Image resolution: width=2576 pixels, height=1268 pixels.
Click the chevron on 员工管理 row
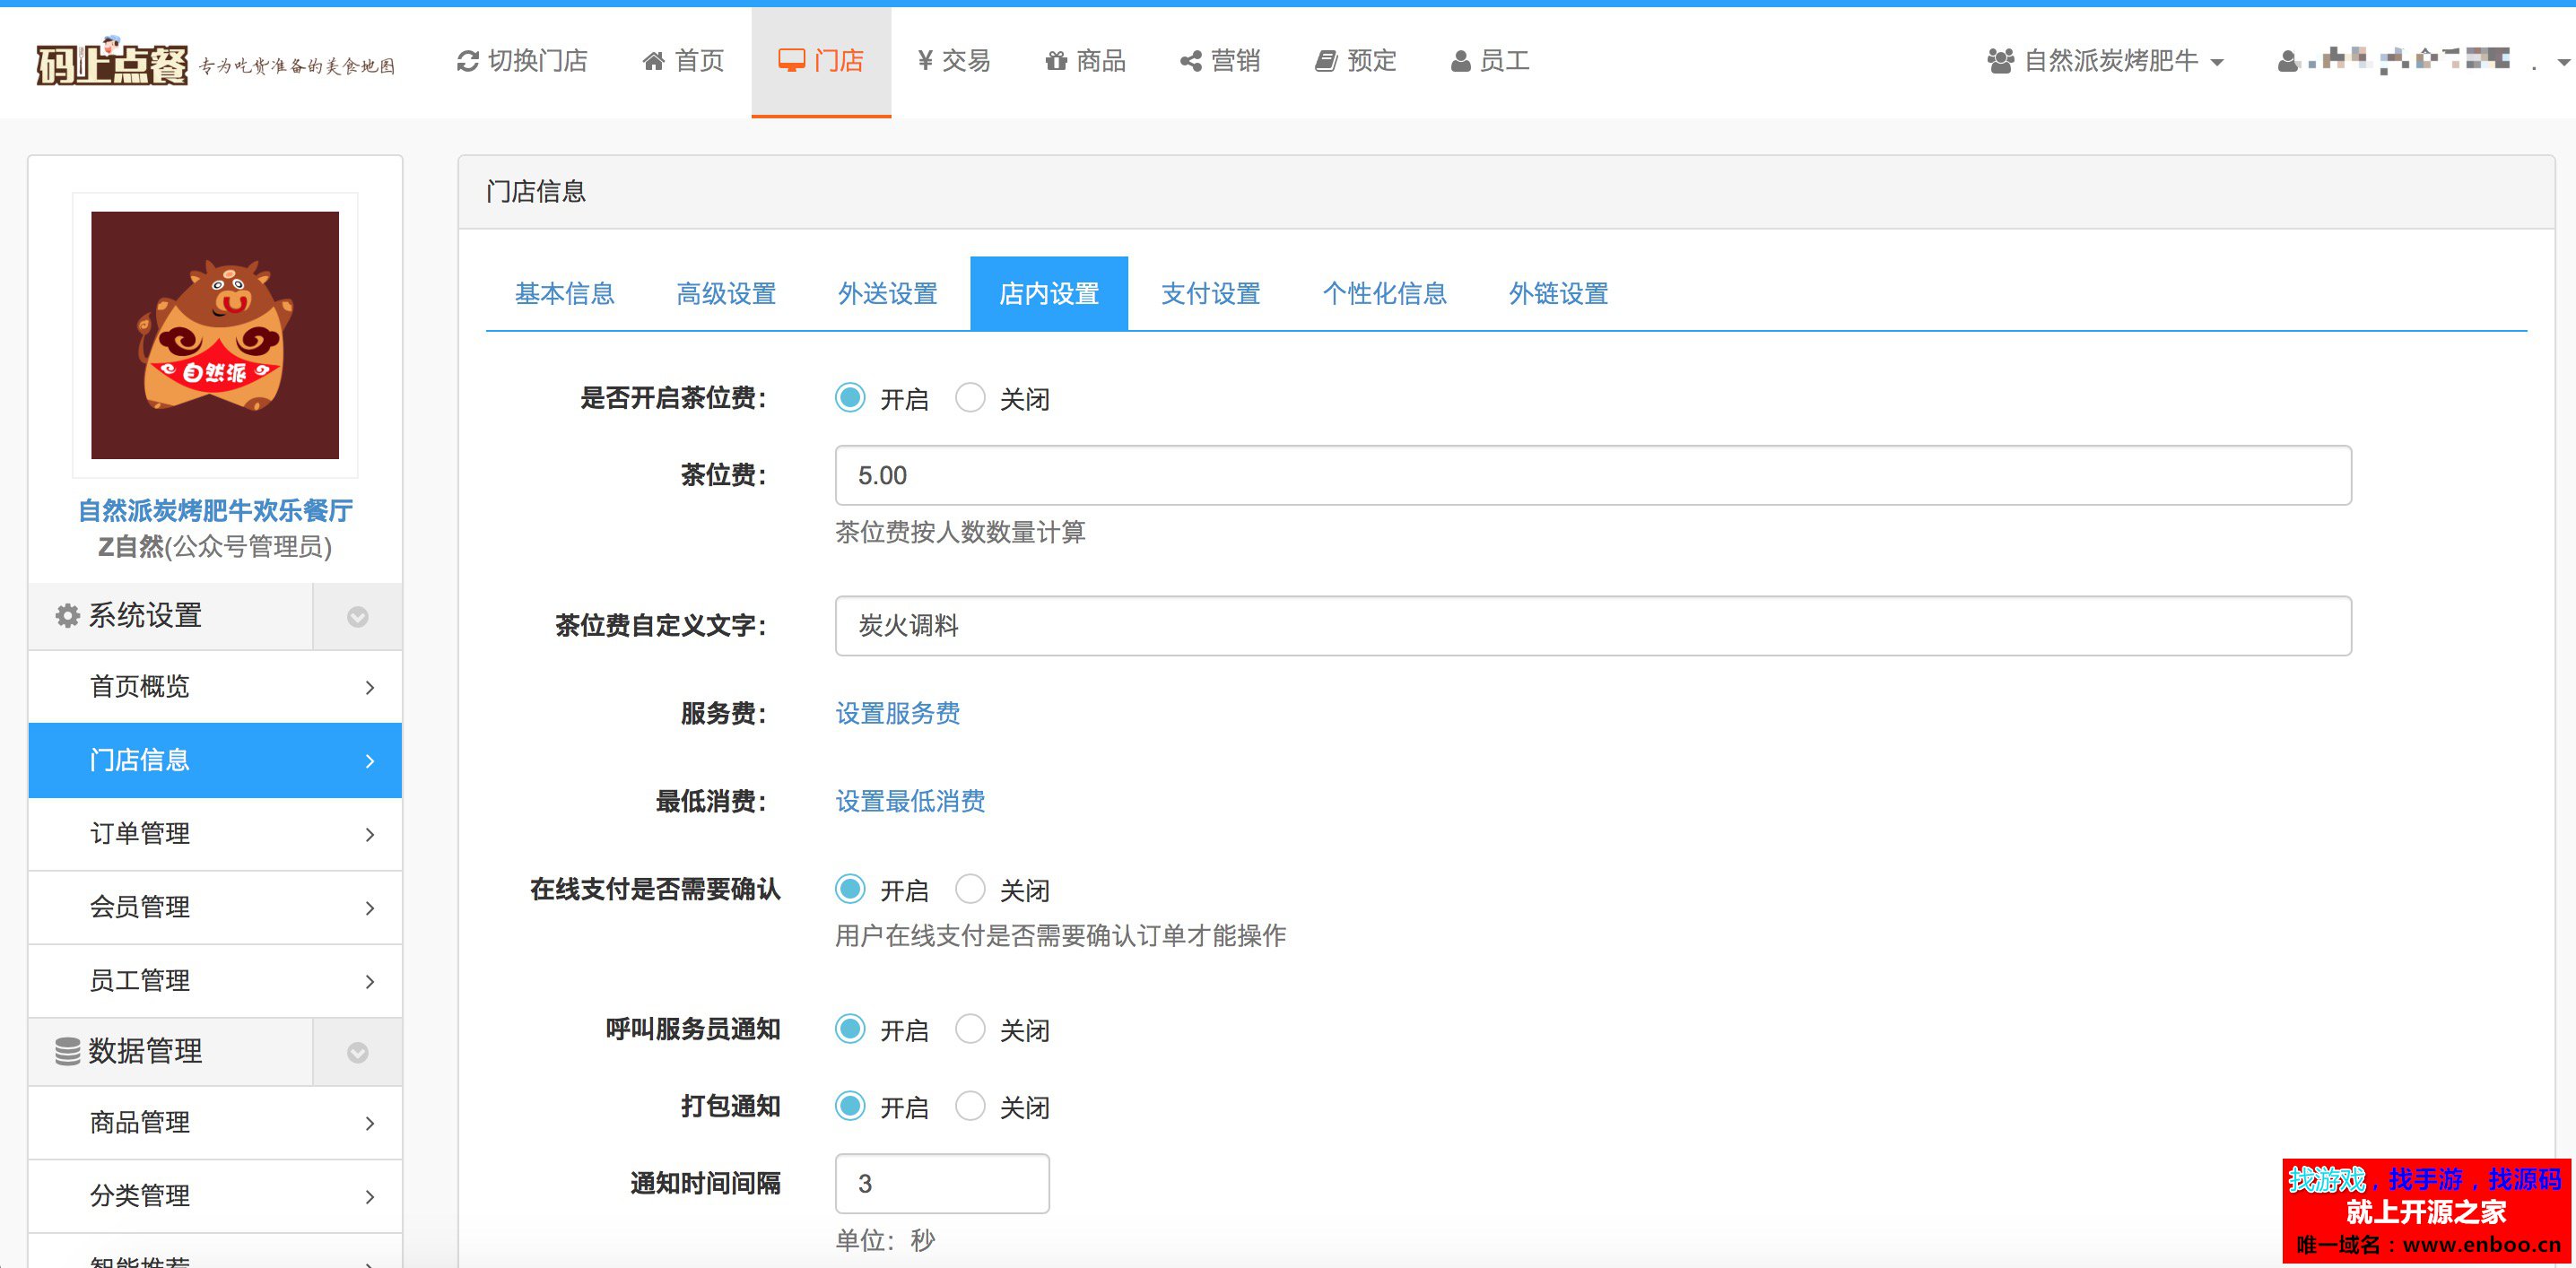click(370, 982)
